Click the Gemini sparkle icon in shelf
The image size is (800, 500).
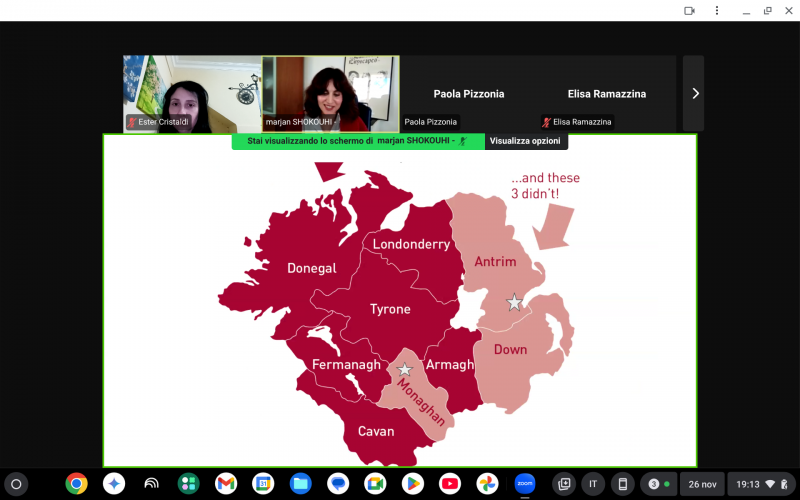tap(114, 484)
